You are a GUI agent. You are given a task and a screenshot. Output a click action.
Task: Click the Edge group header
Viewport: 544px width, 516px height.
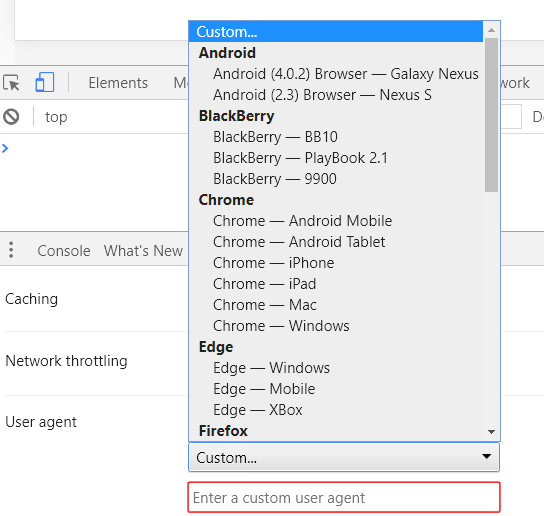coord(216,347)
